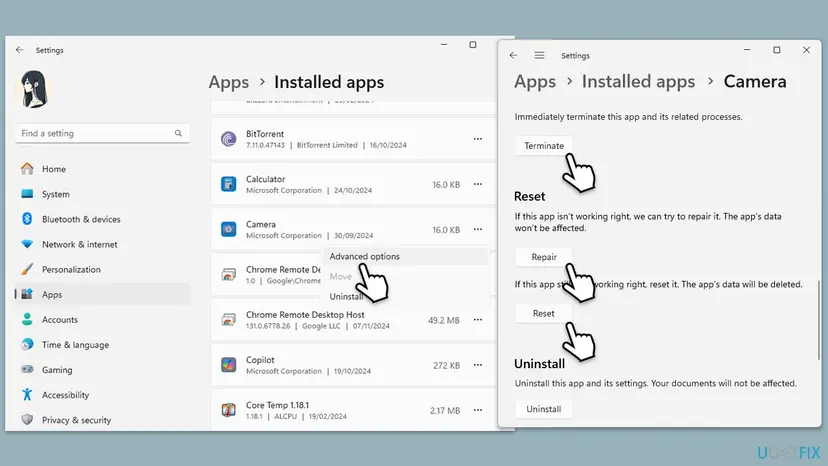Click the Home house icon in sidebar
The image size is (828, 466).
27,169
